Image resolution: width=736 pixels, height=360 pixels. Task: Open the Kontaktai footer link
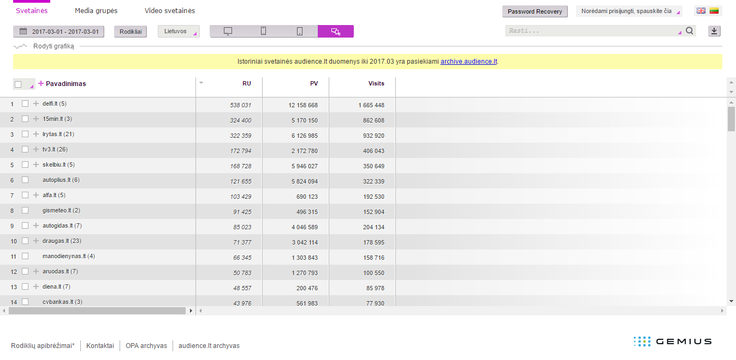[x=100, y=345]
